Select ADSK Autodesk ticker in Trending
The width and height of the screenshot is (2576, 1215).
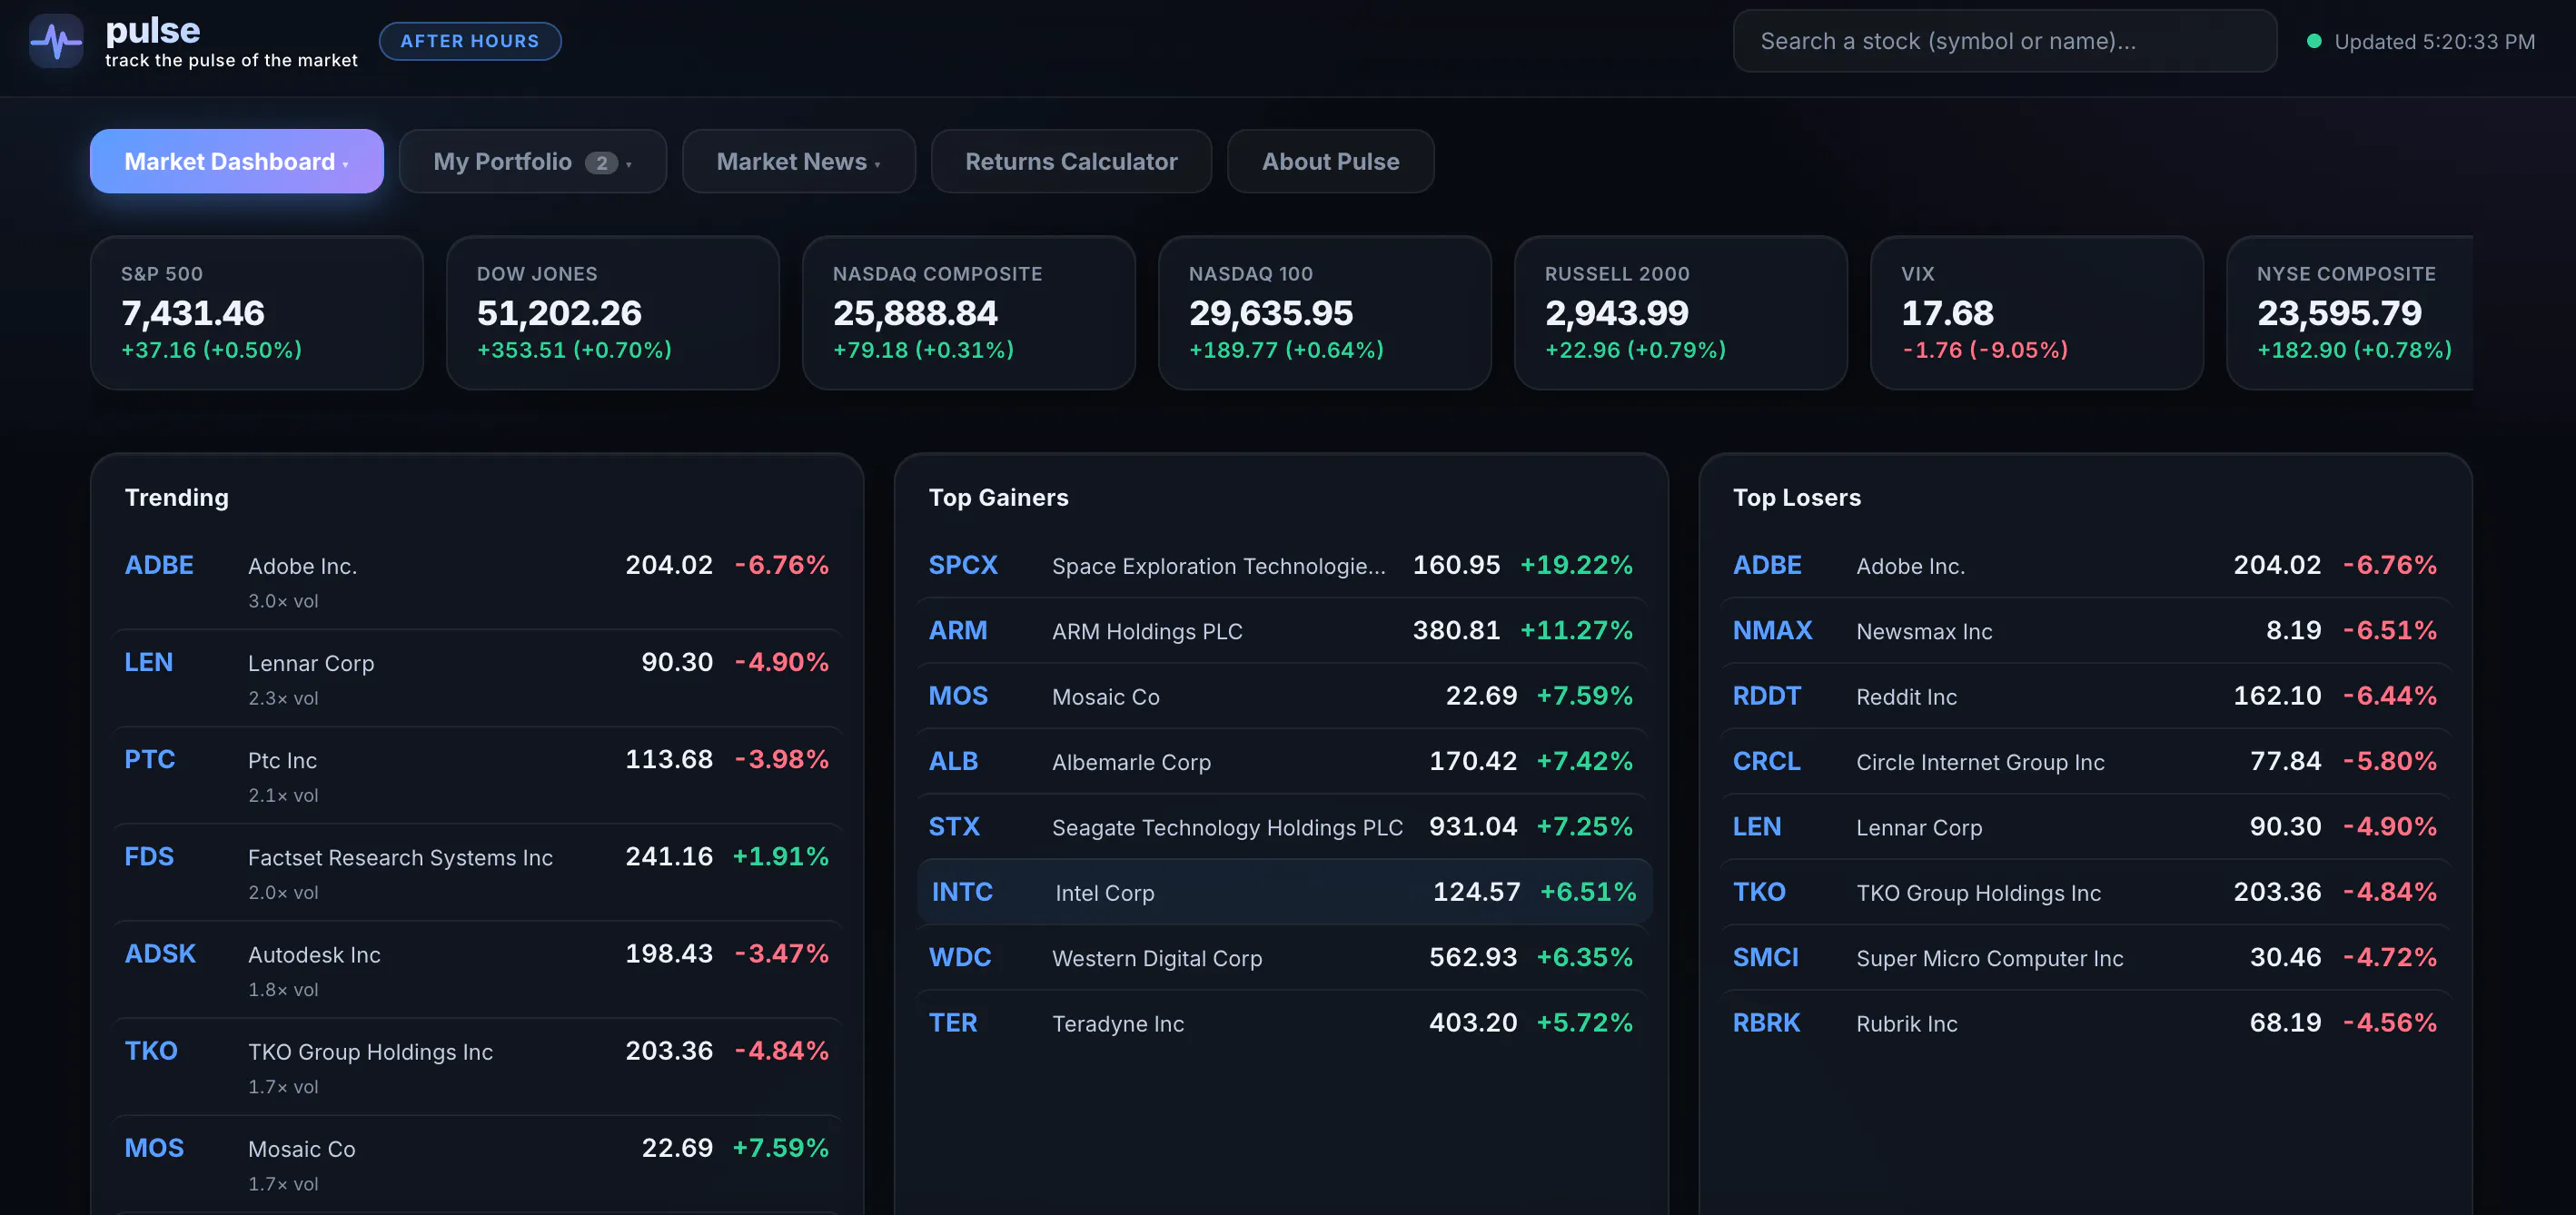coord(160,953)
